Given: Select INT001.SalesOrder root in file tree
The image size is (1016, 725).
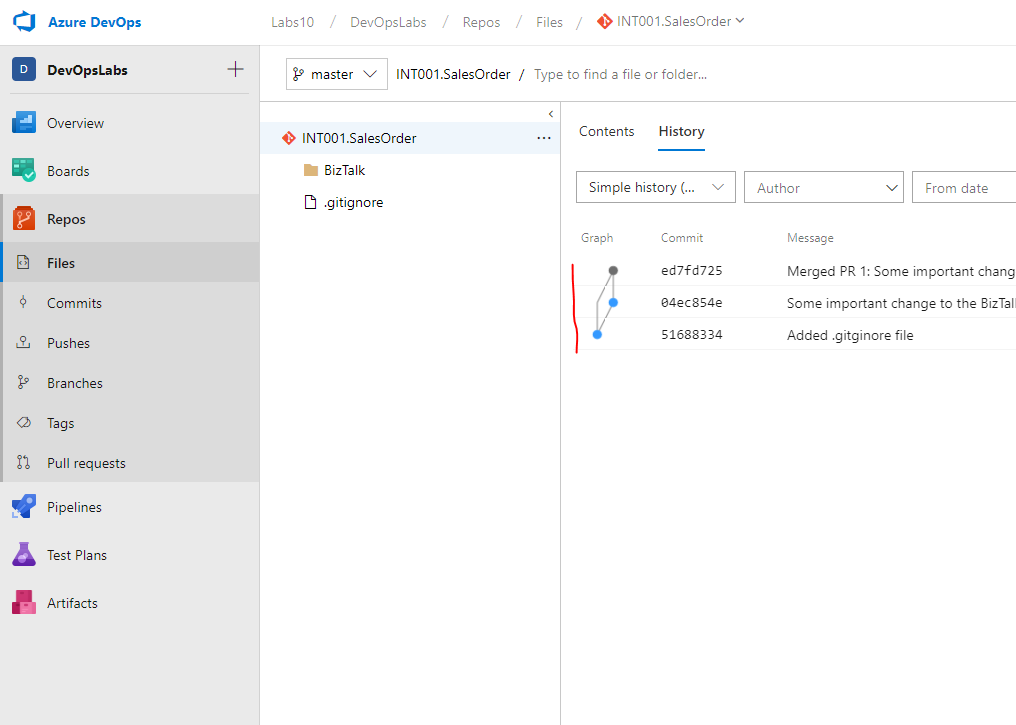Looking at the screenshot, I should 410,138.
